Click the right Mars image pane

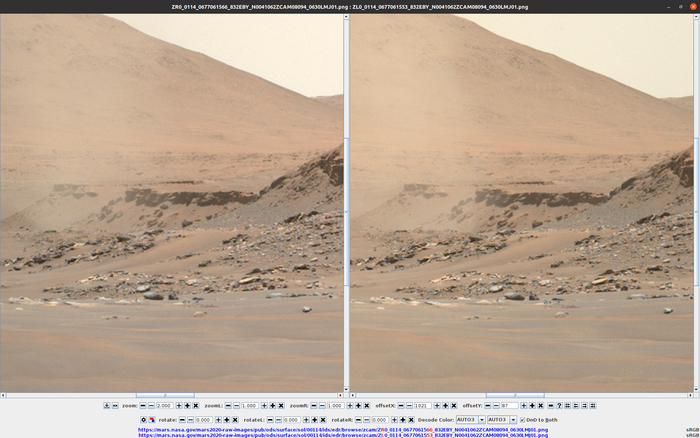click(x=521, y=203)
